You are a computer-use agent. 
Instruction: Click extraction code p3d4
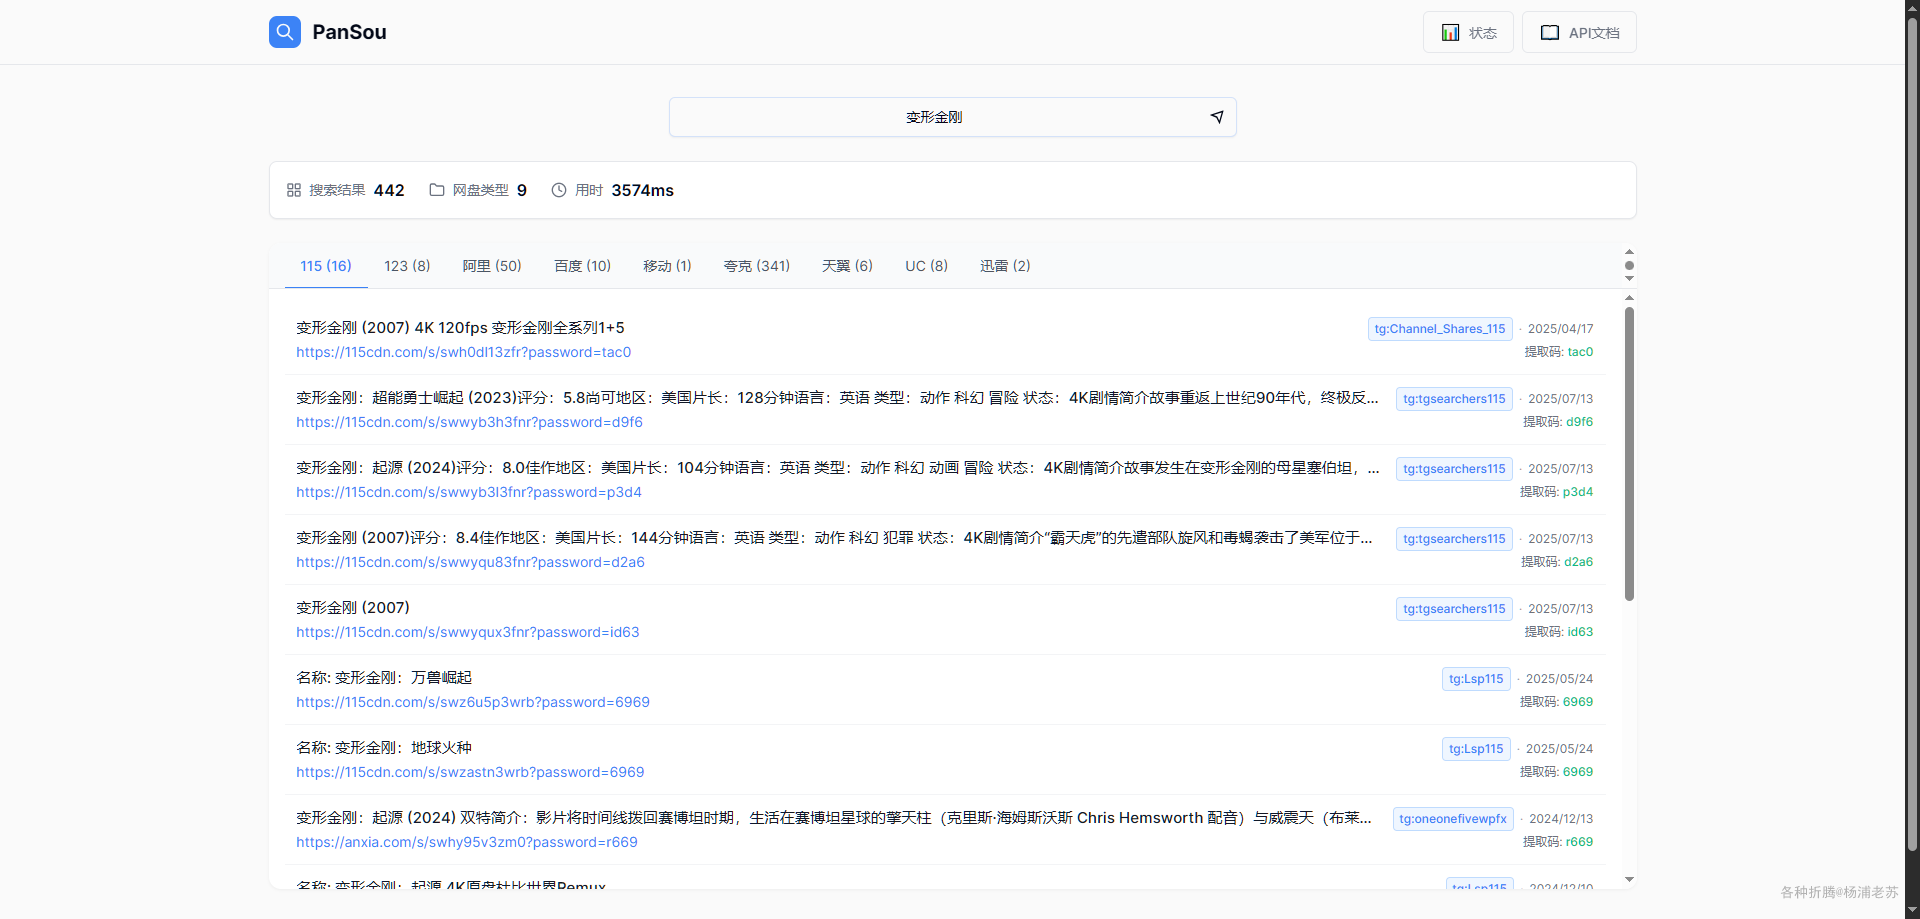pyautogui.click(x=1578, y=492)
